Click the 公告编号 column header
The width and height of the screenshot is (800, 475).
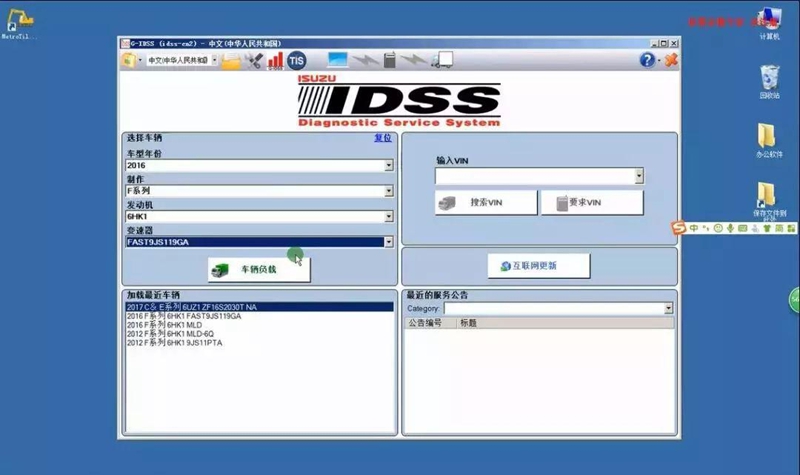click(x=431, y=323)
